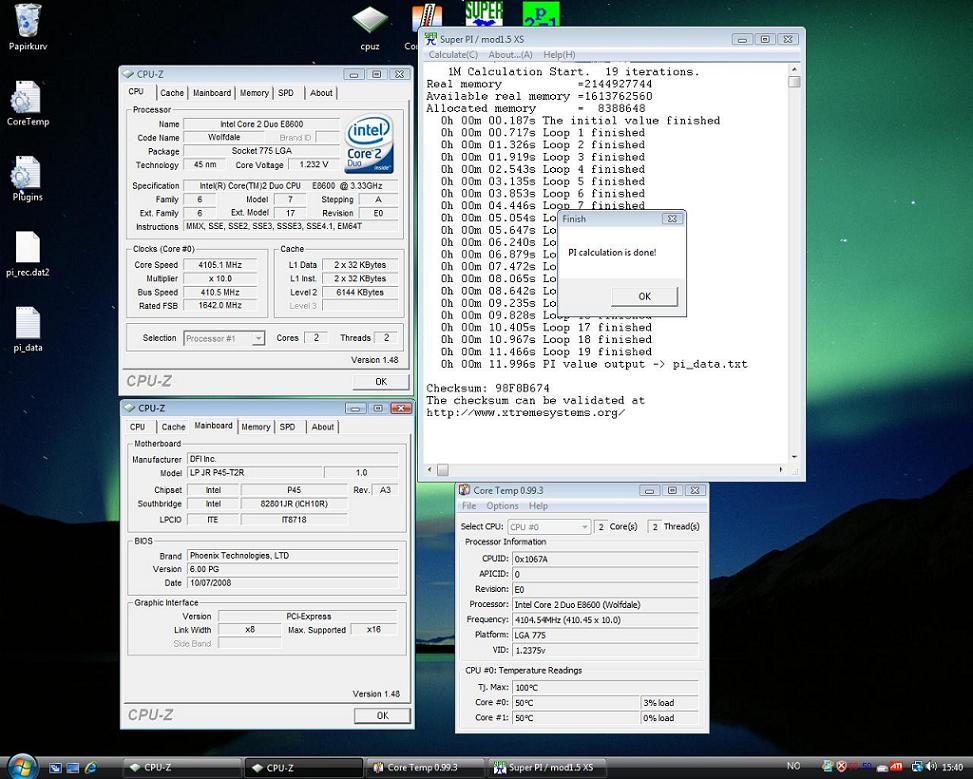This screenshot has width=973, height=779.
Task: Click the red security alert tray icon
Action: 841,767
